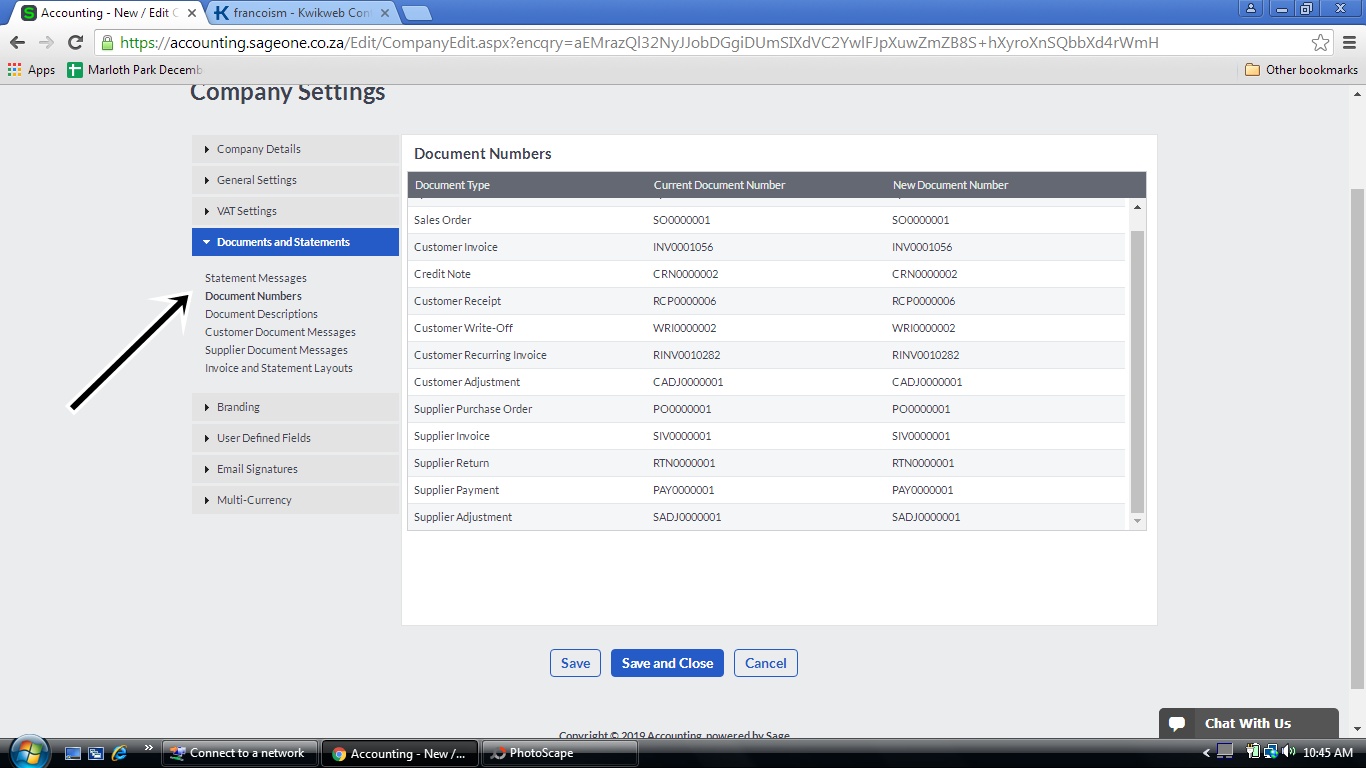
Task: Select Customer Invoice row label
Action: pos(456,247)
